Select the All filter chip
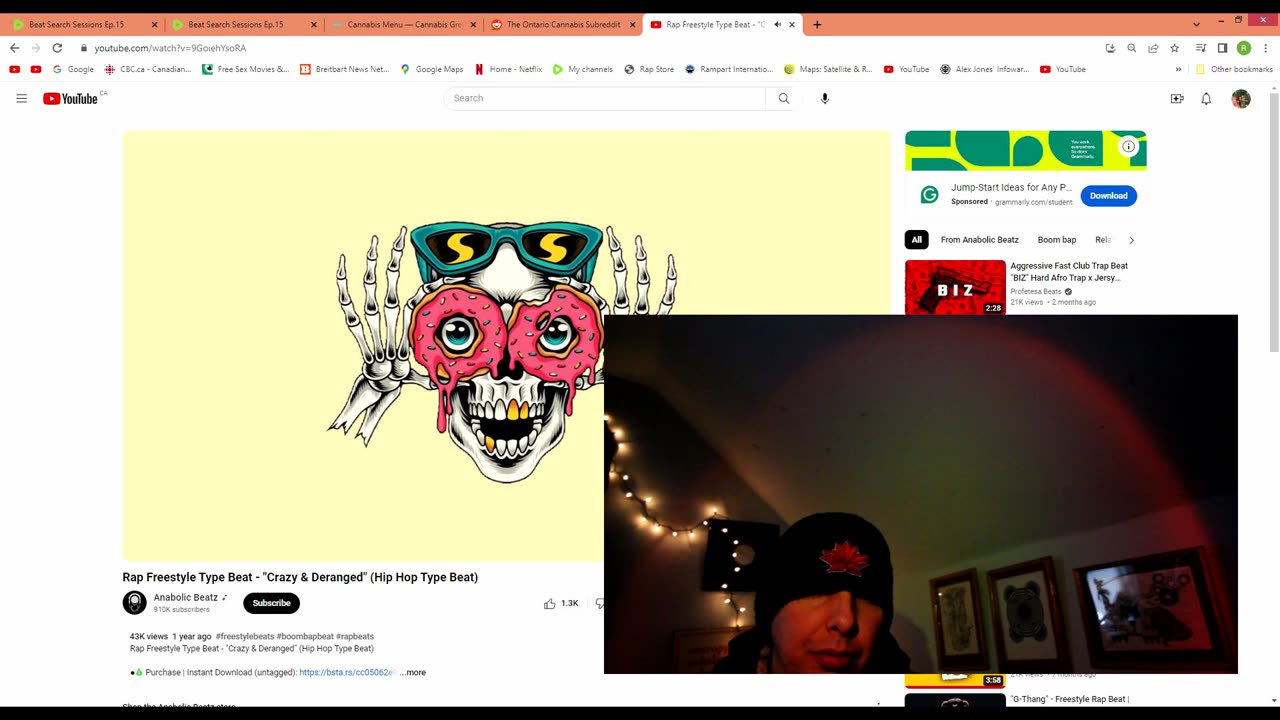The image size is (1280, 720). 916,240
